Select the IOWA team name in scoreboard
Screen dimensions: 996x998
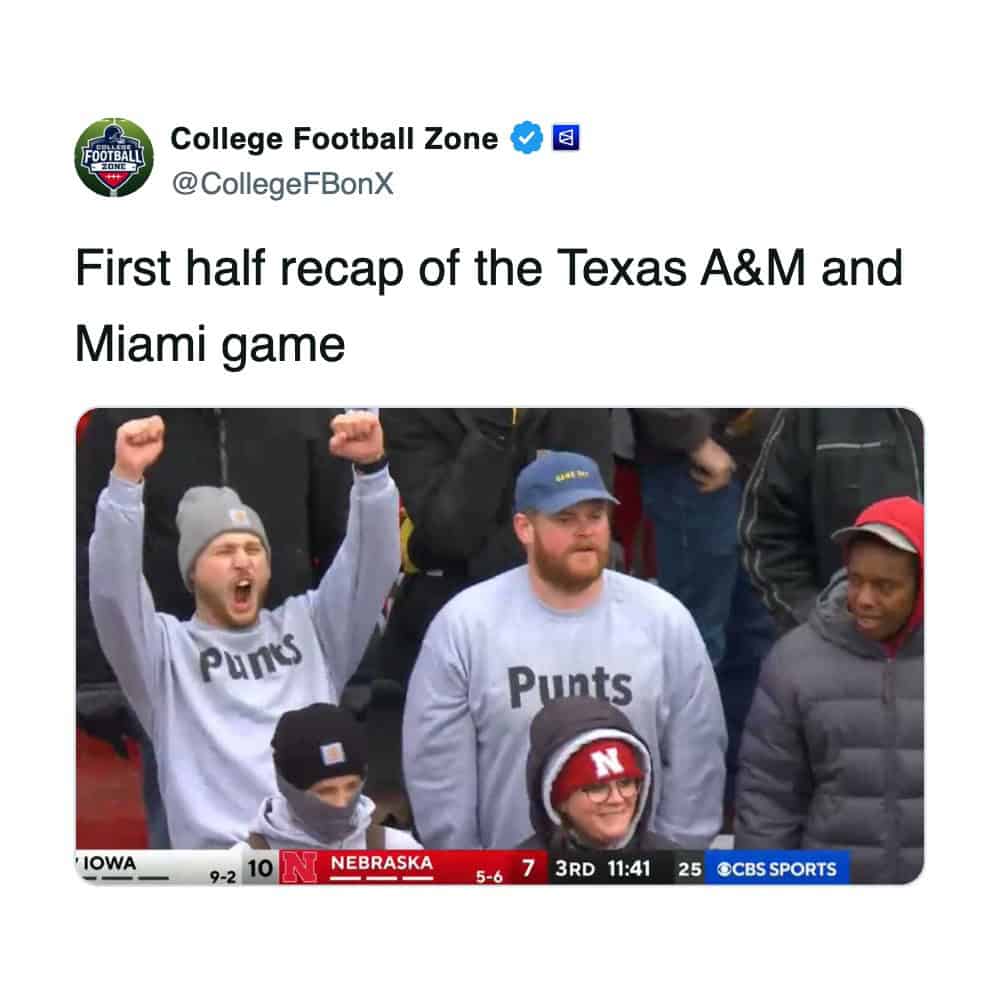click(110, 862)
